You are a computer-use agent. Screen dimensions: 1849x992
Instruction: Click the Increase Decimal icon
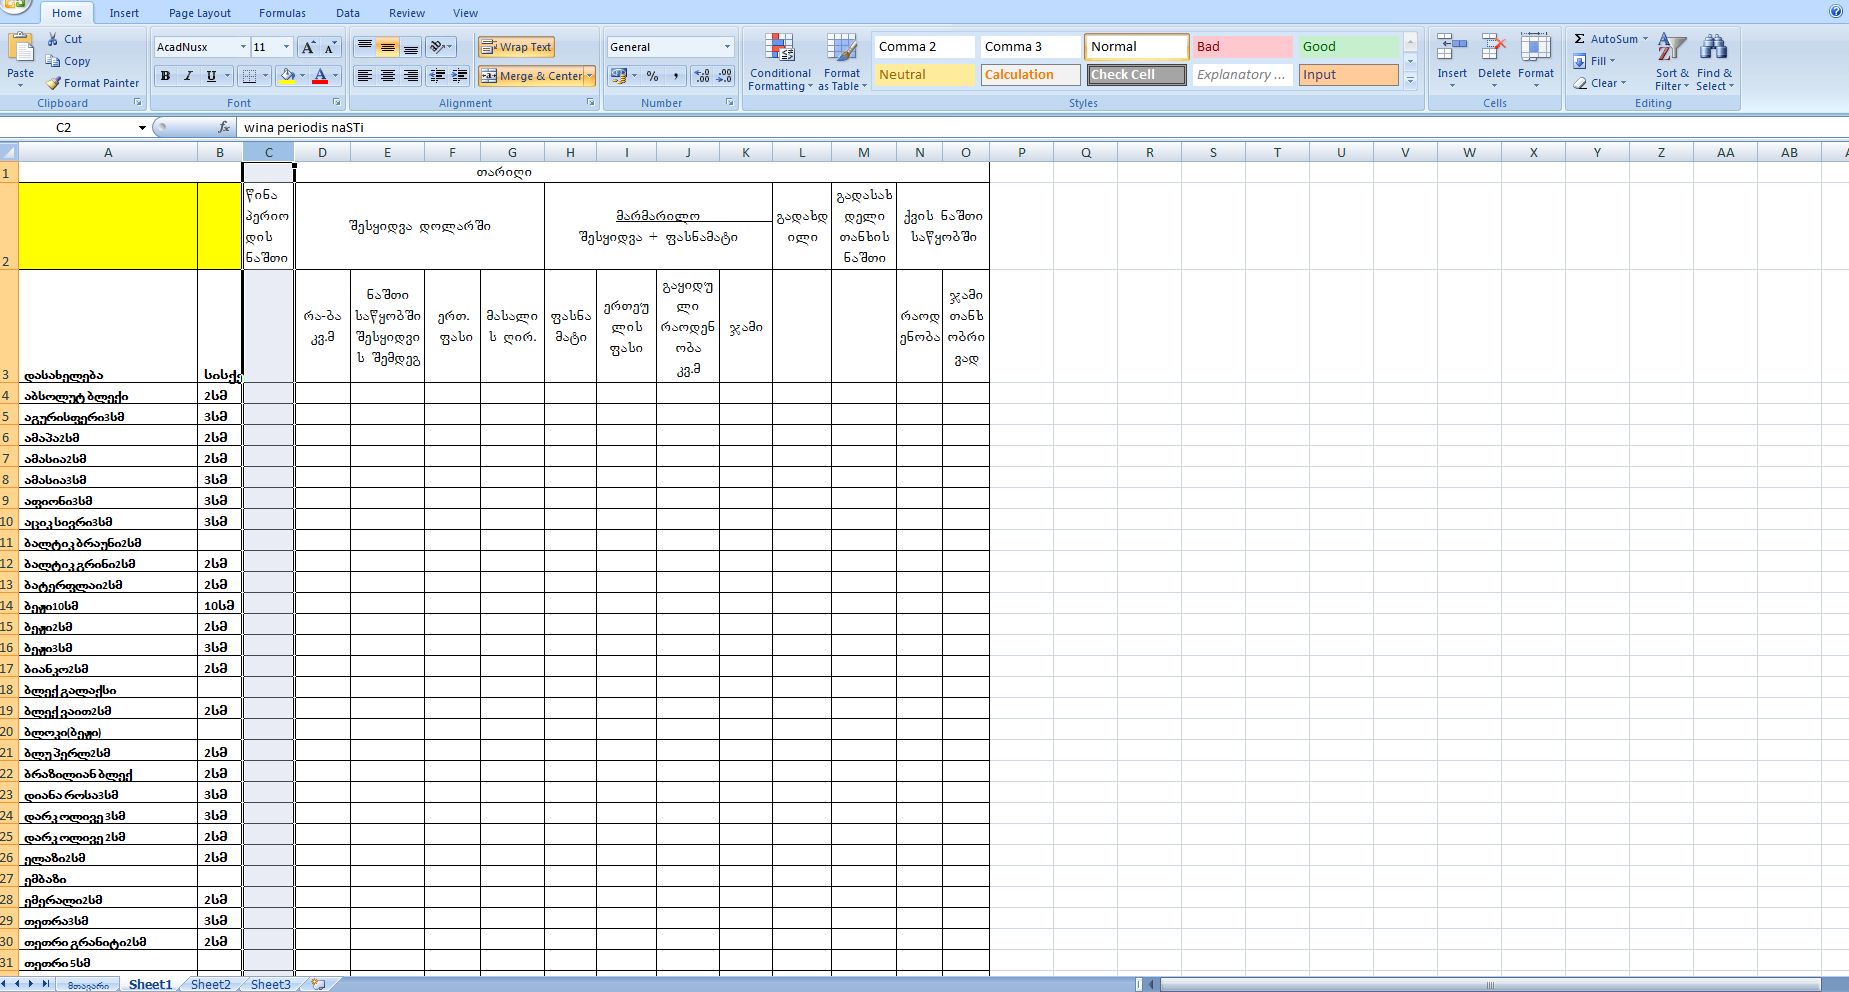coord(702,76)
